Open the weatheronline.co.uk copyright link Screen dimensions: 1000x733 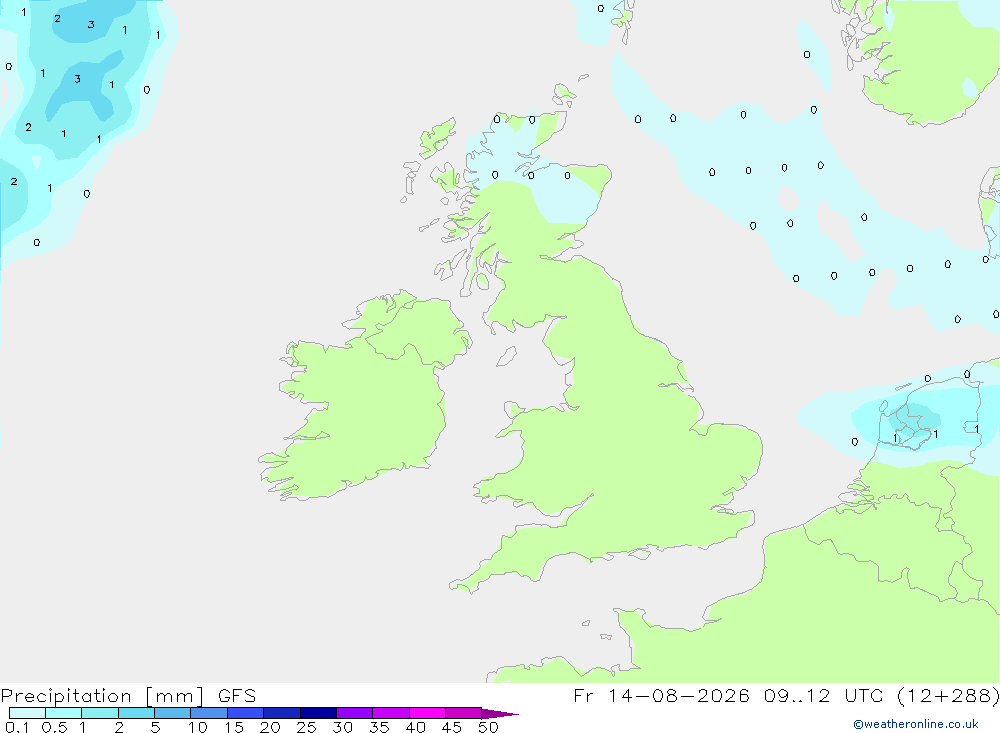coord(916,724)
